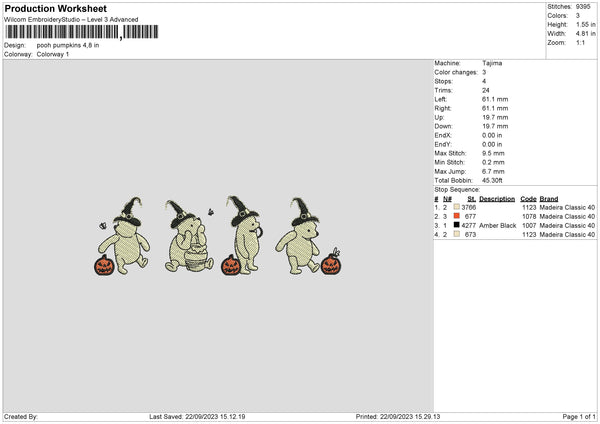
Task: Select the Stops label
Action: pos(443,81)
